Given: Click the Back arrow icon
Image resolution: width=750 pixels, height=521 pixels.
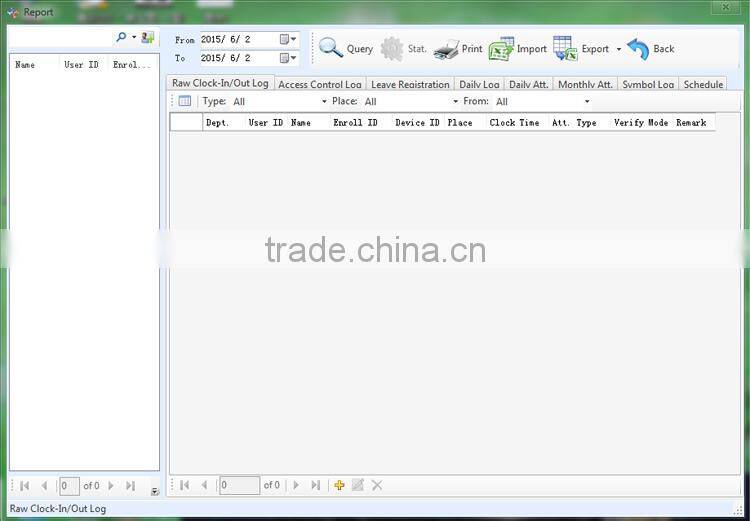Looking at the screenshot, I should pyautogui.click(x=638, y=48).
